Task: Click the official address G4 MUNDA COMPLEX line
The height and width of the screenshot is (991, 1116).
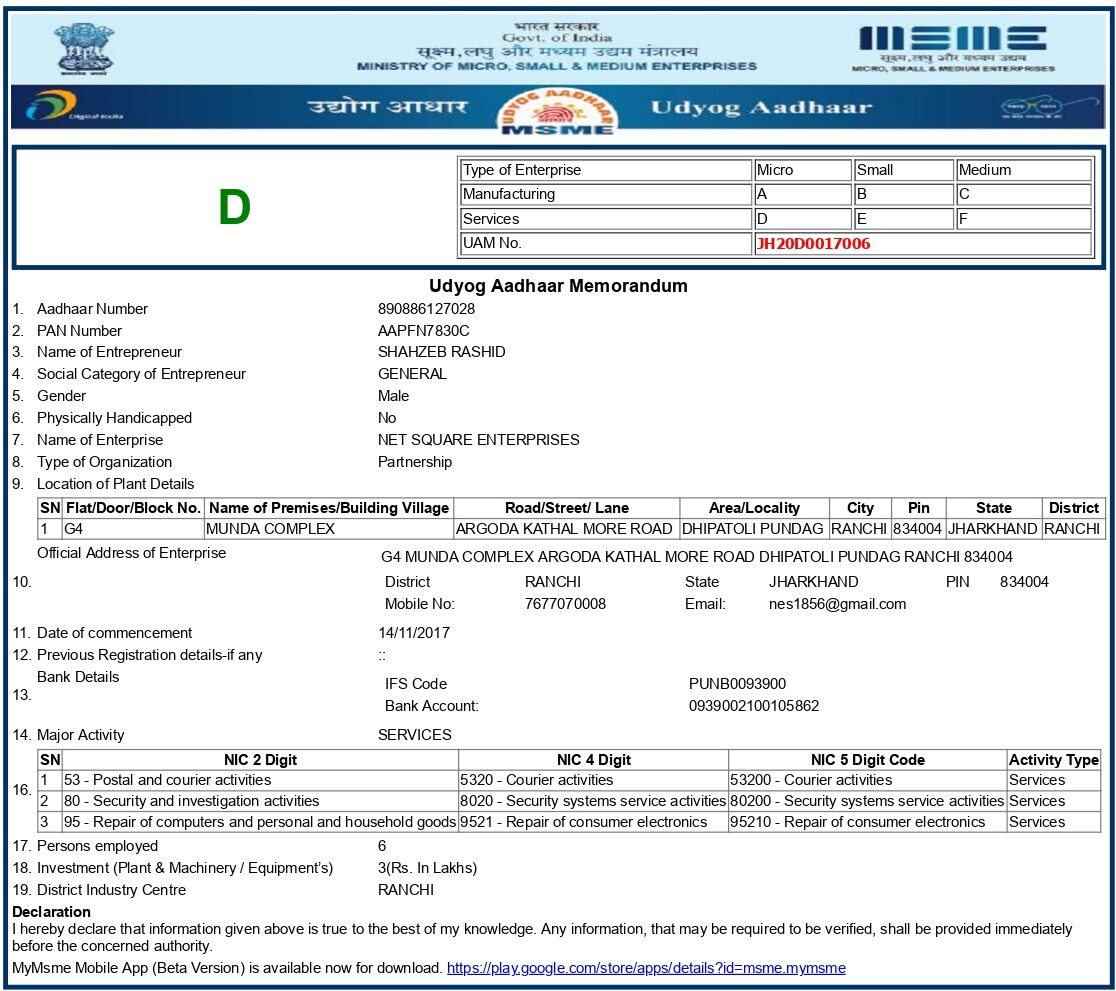Action: [x=697, y=557]
